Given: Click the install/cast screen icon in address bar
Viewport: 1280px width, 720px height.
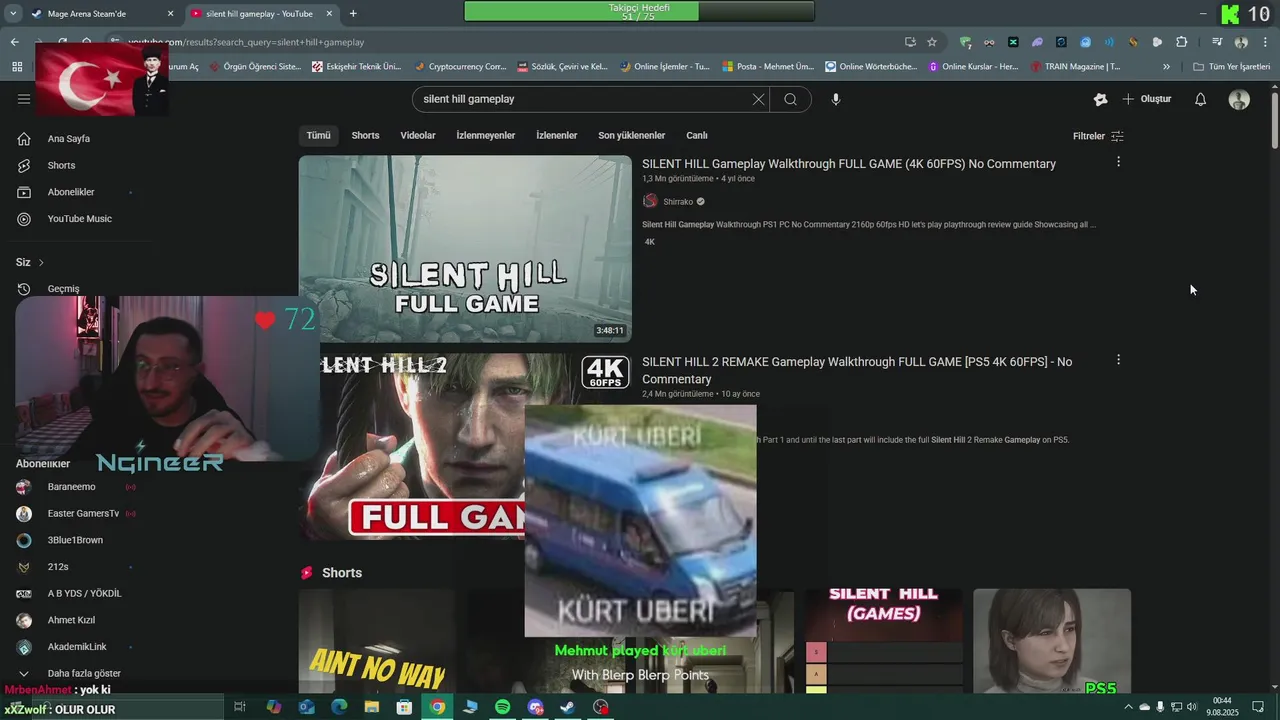Looking at the screenshot, I should [910, 42].
